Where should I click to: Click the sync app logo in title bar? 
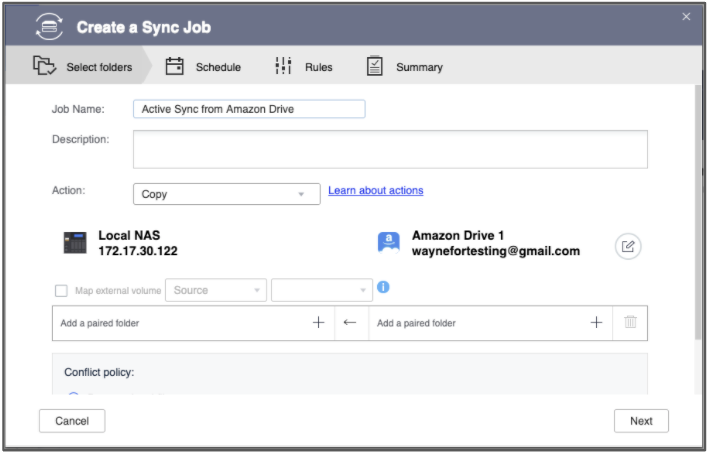(50, 27)
